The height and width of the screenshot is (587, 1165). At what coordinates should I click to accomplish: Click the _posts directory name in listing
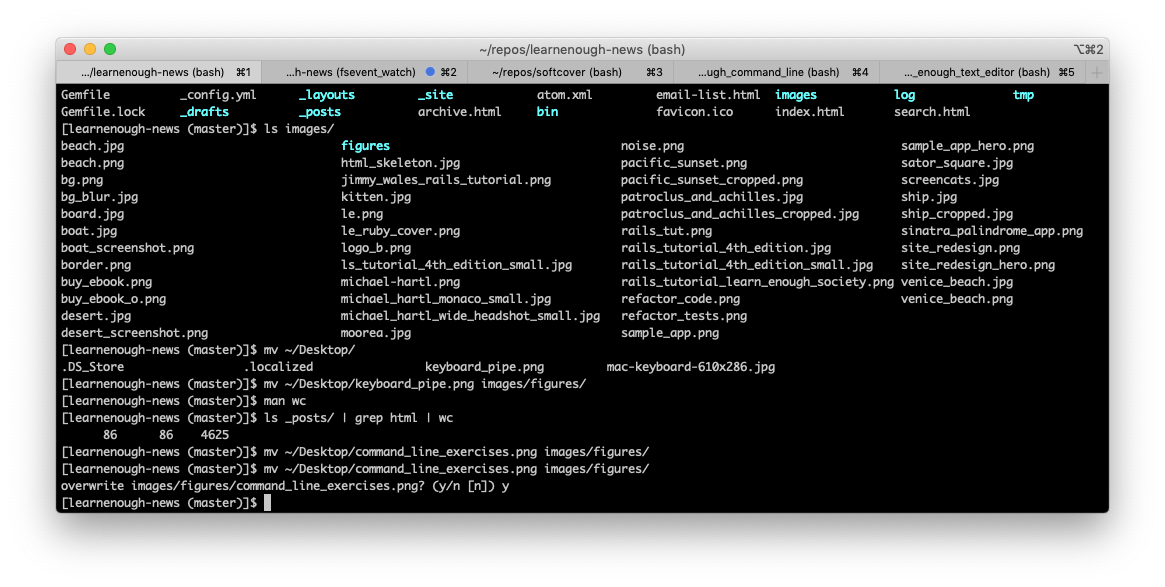tap(319, 112)
